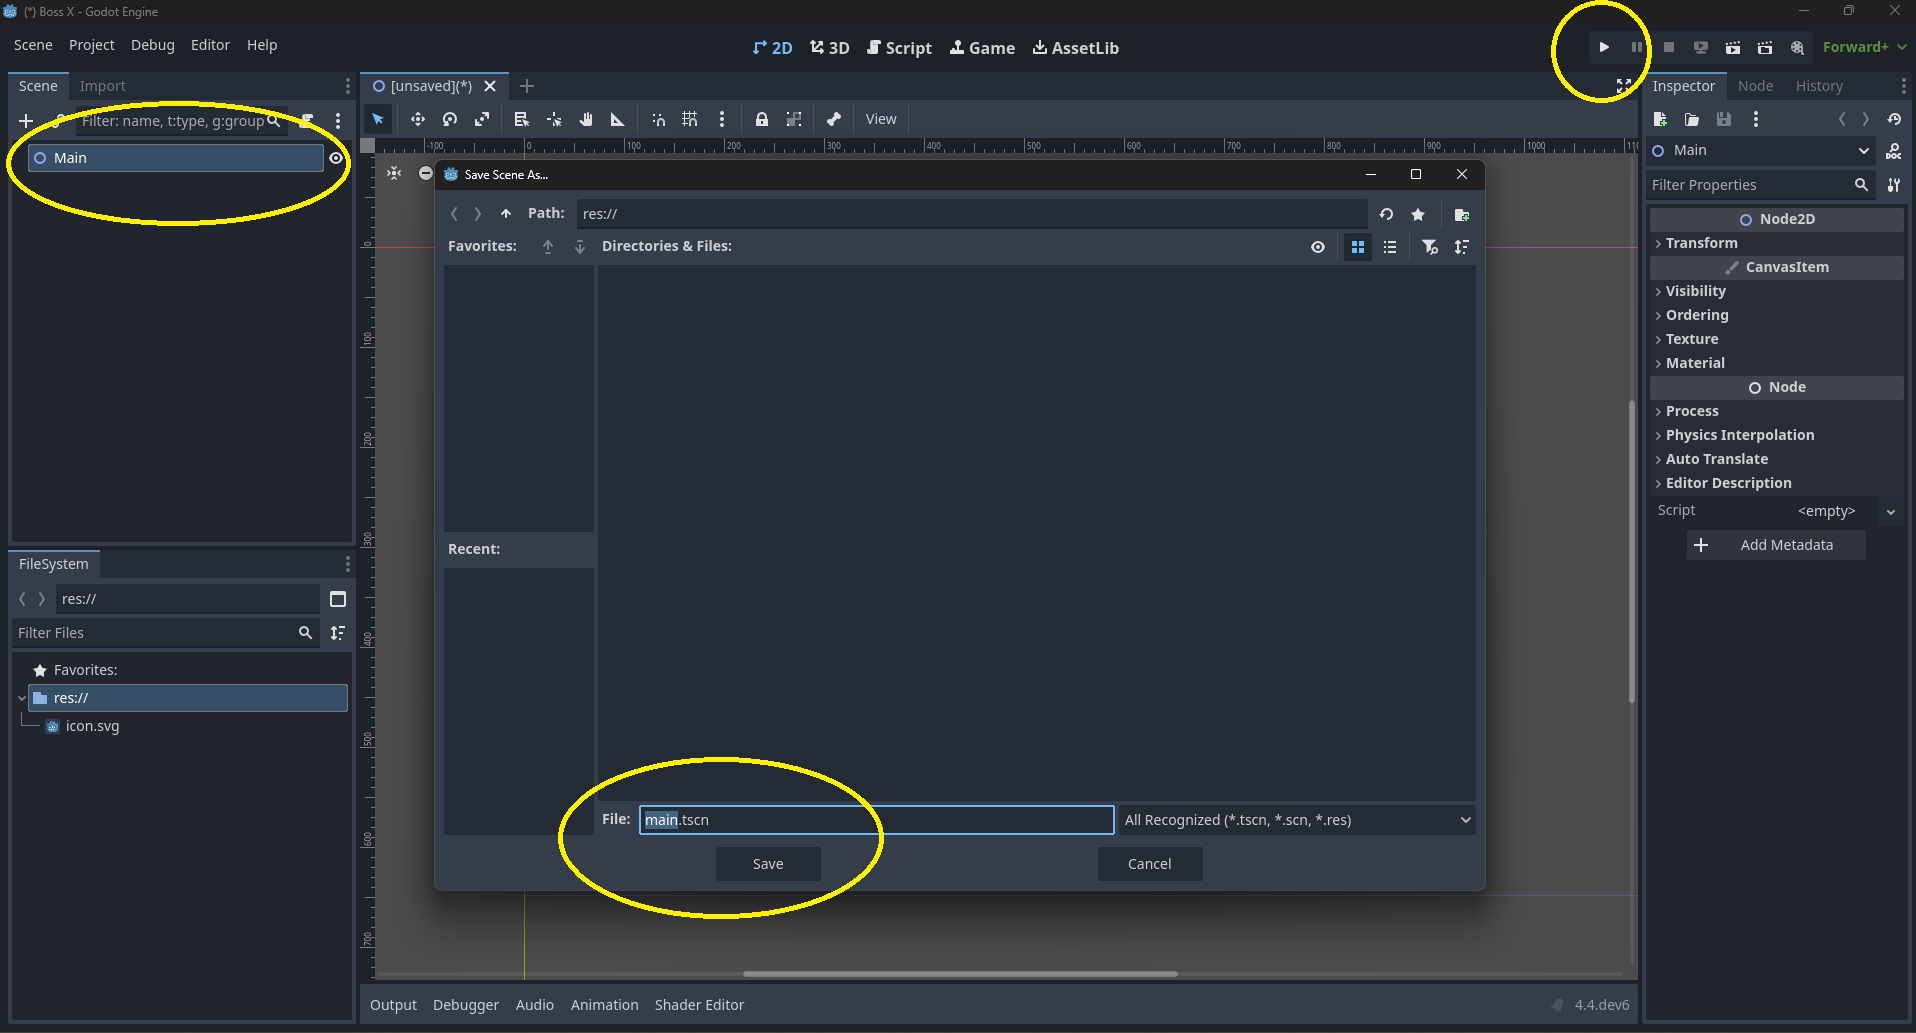Click the dialog Path field showing res://
The height and width of the screenshot is (1033, 1916).
click(x=971, y=214)
